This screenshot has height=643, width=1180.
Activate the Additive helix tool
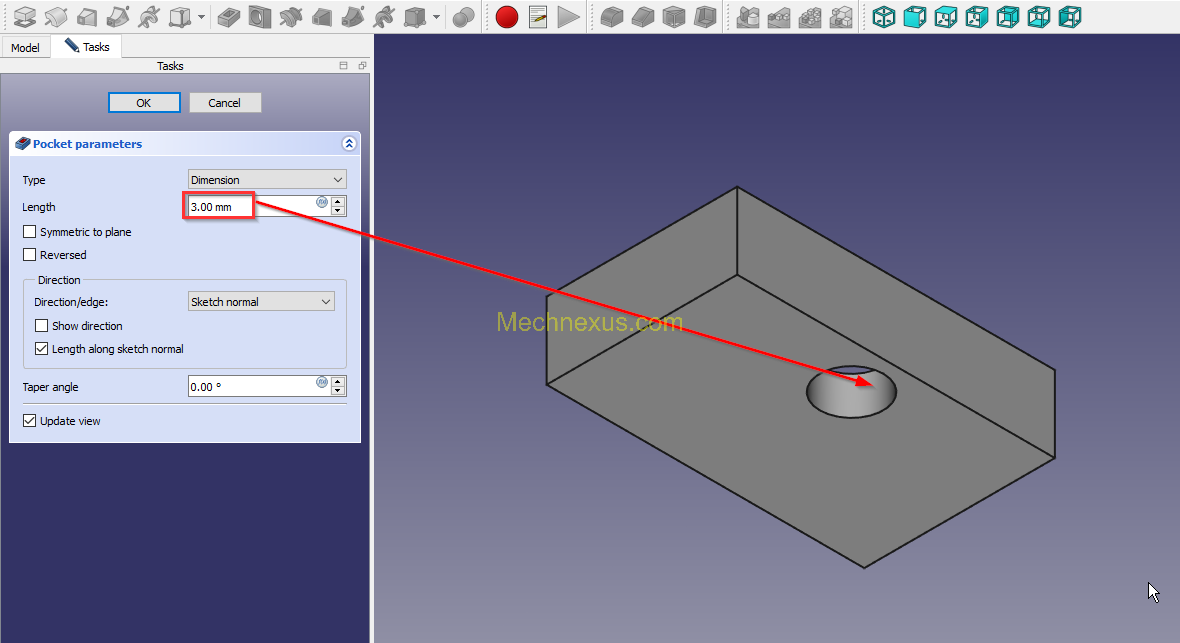pos(148,17)
